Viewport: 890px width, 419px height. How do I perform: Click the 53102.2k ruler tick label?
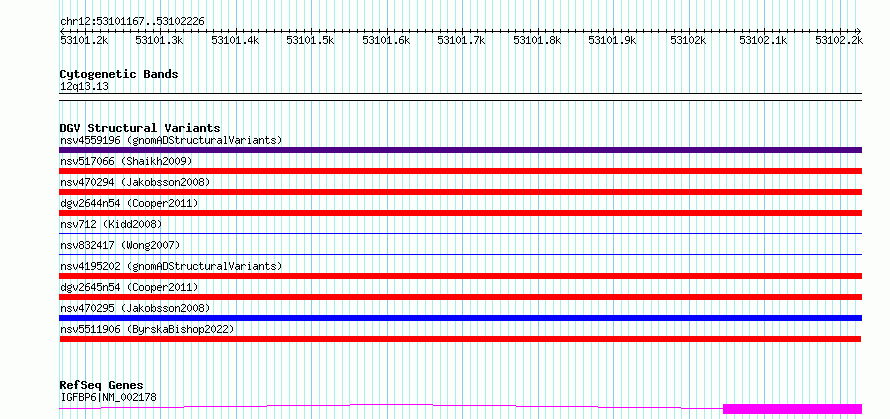[839, 40]
